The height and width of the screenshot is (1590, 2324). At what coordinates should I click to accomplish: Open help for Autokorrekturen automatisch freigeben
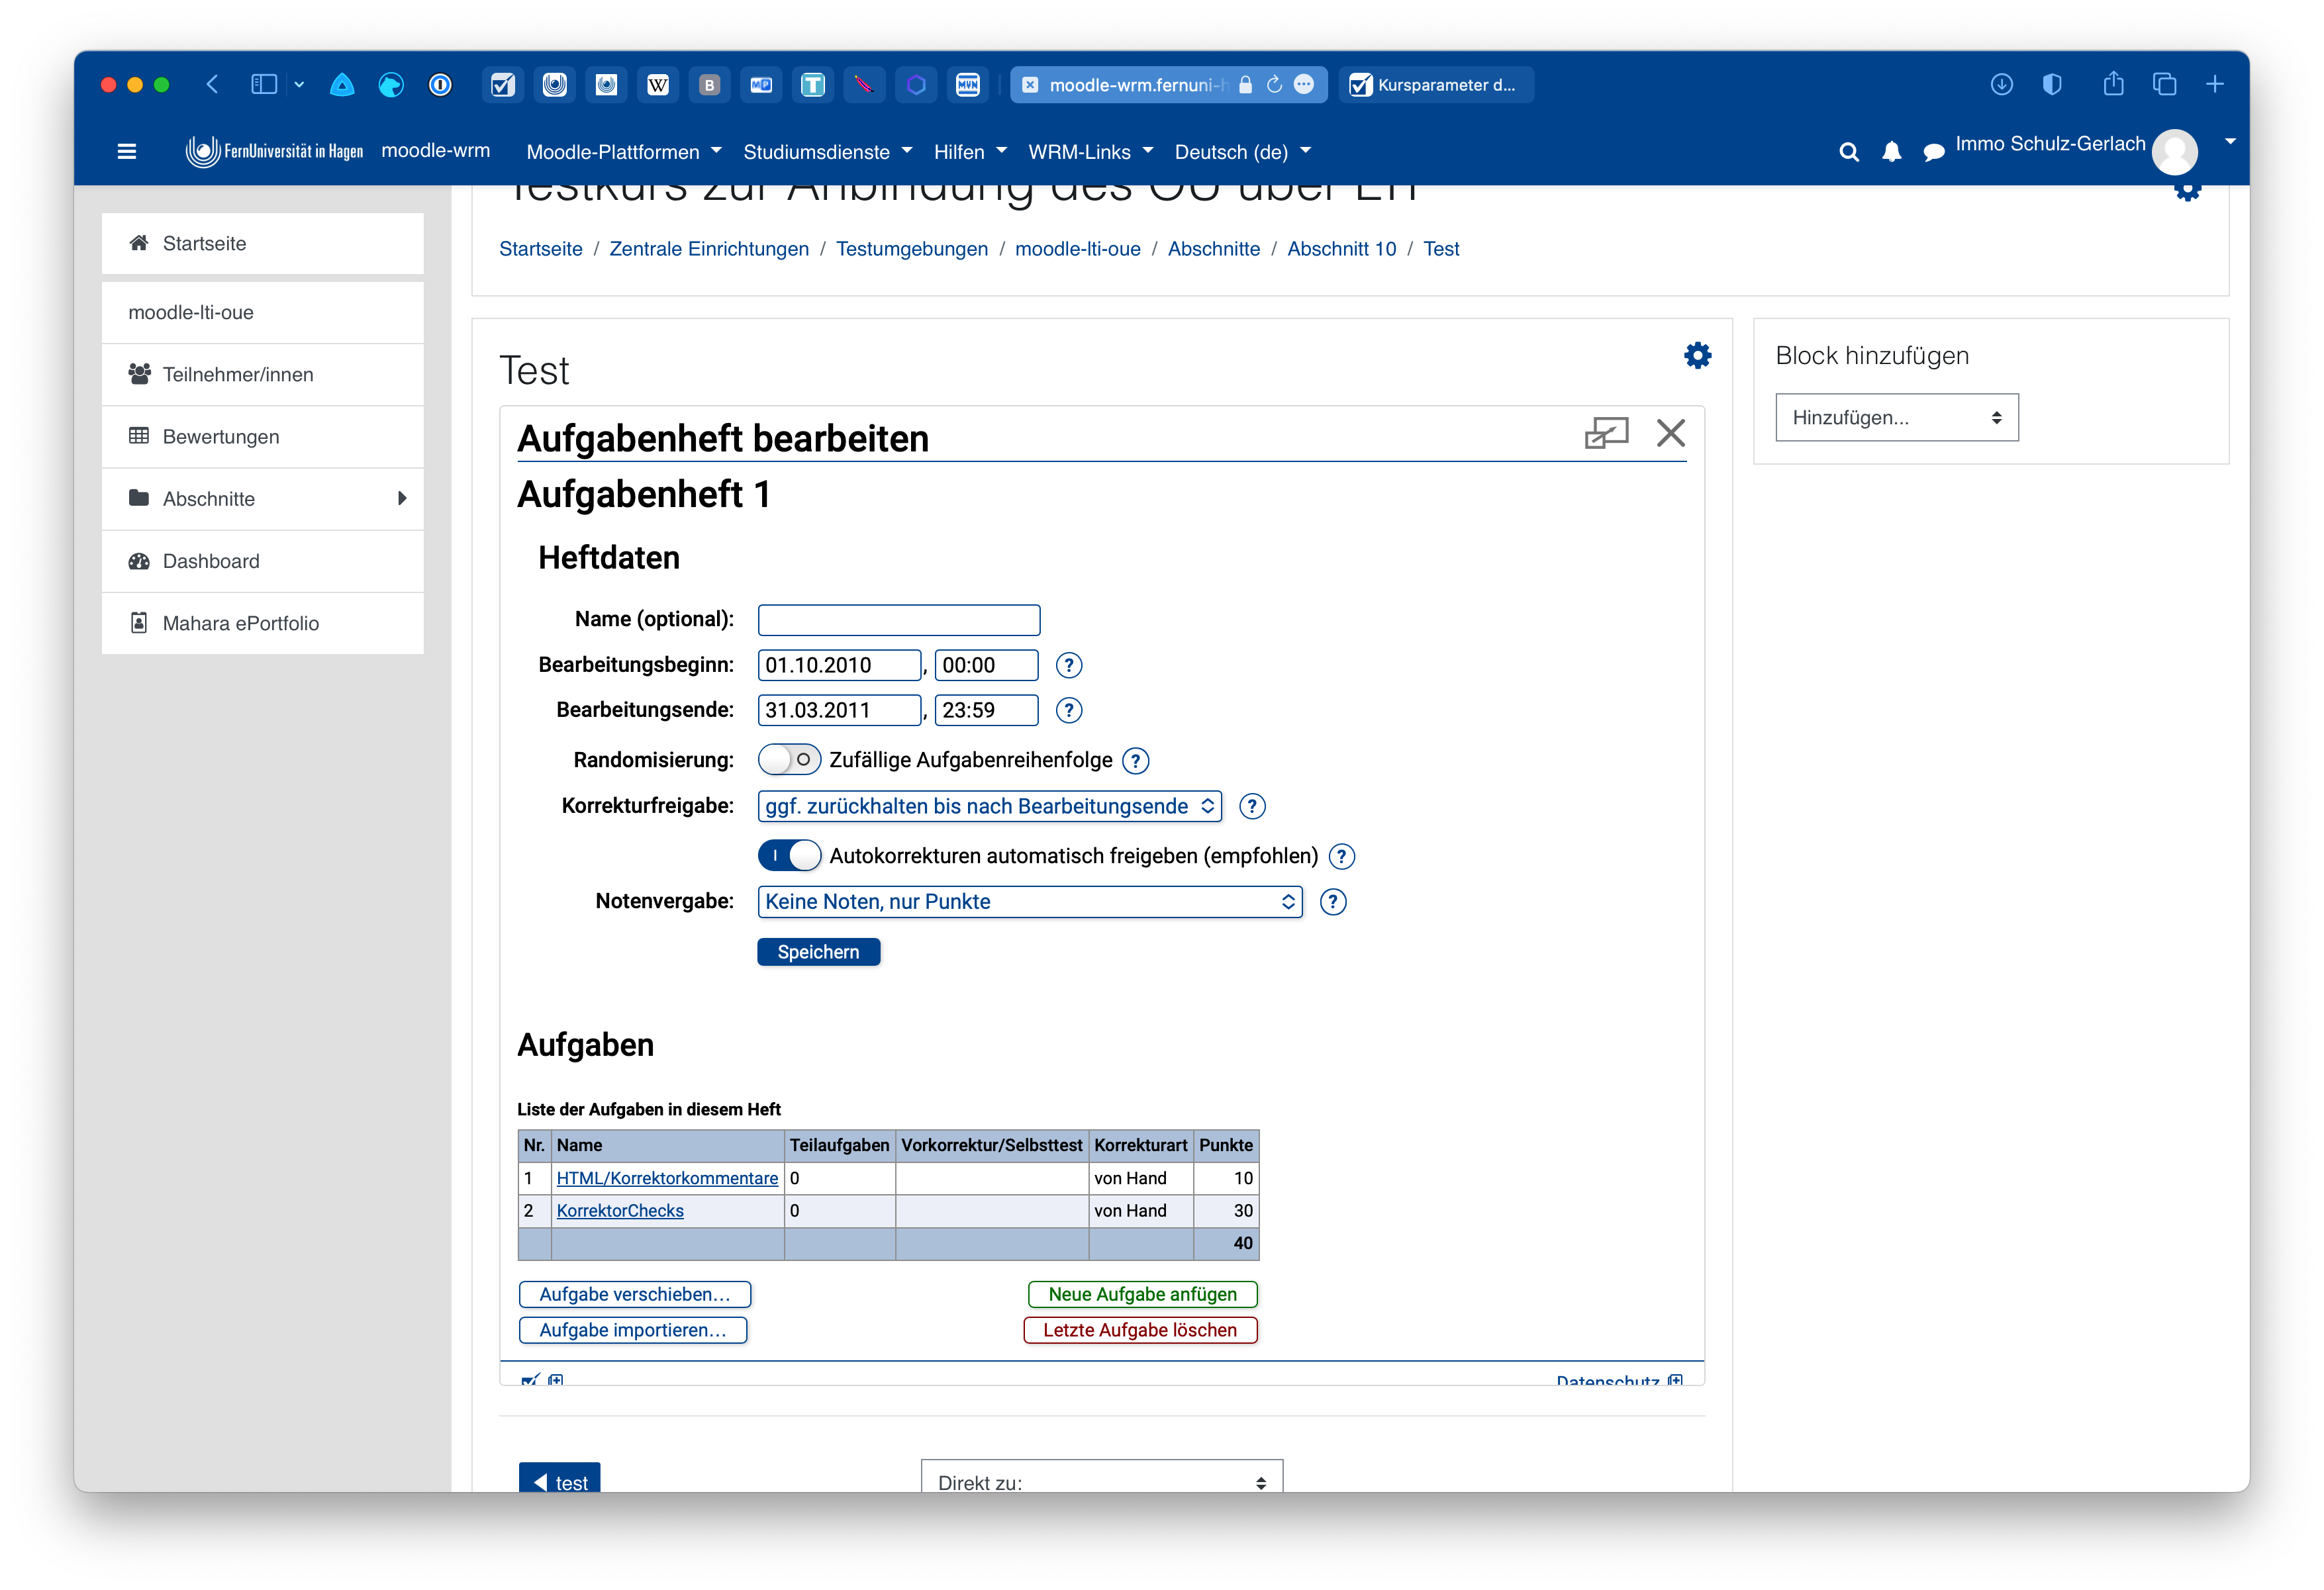point(1342,857)
